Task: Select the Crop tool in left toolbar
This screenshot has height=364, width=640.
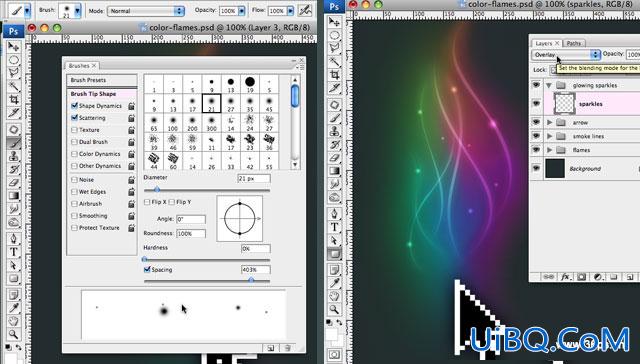Action: pos(14,99)
